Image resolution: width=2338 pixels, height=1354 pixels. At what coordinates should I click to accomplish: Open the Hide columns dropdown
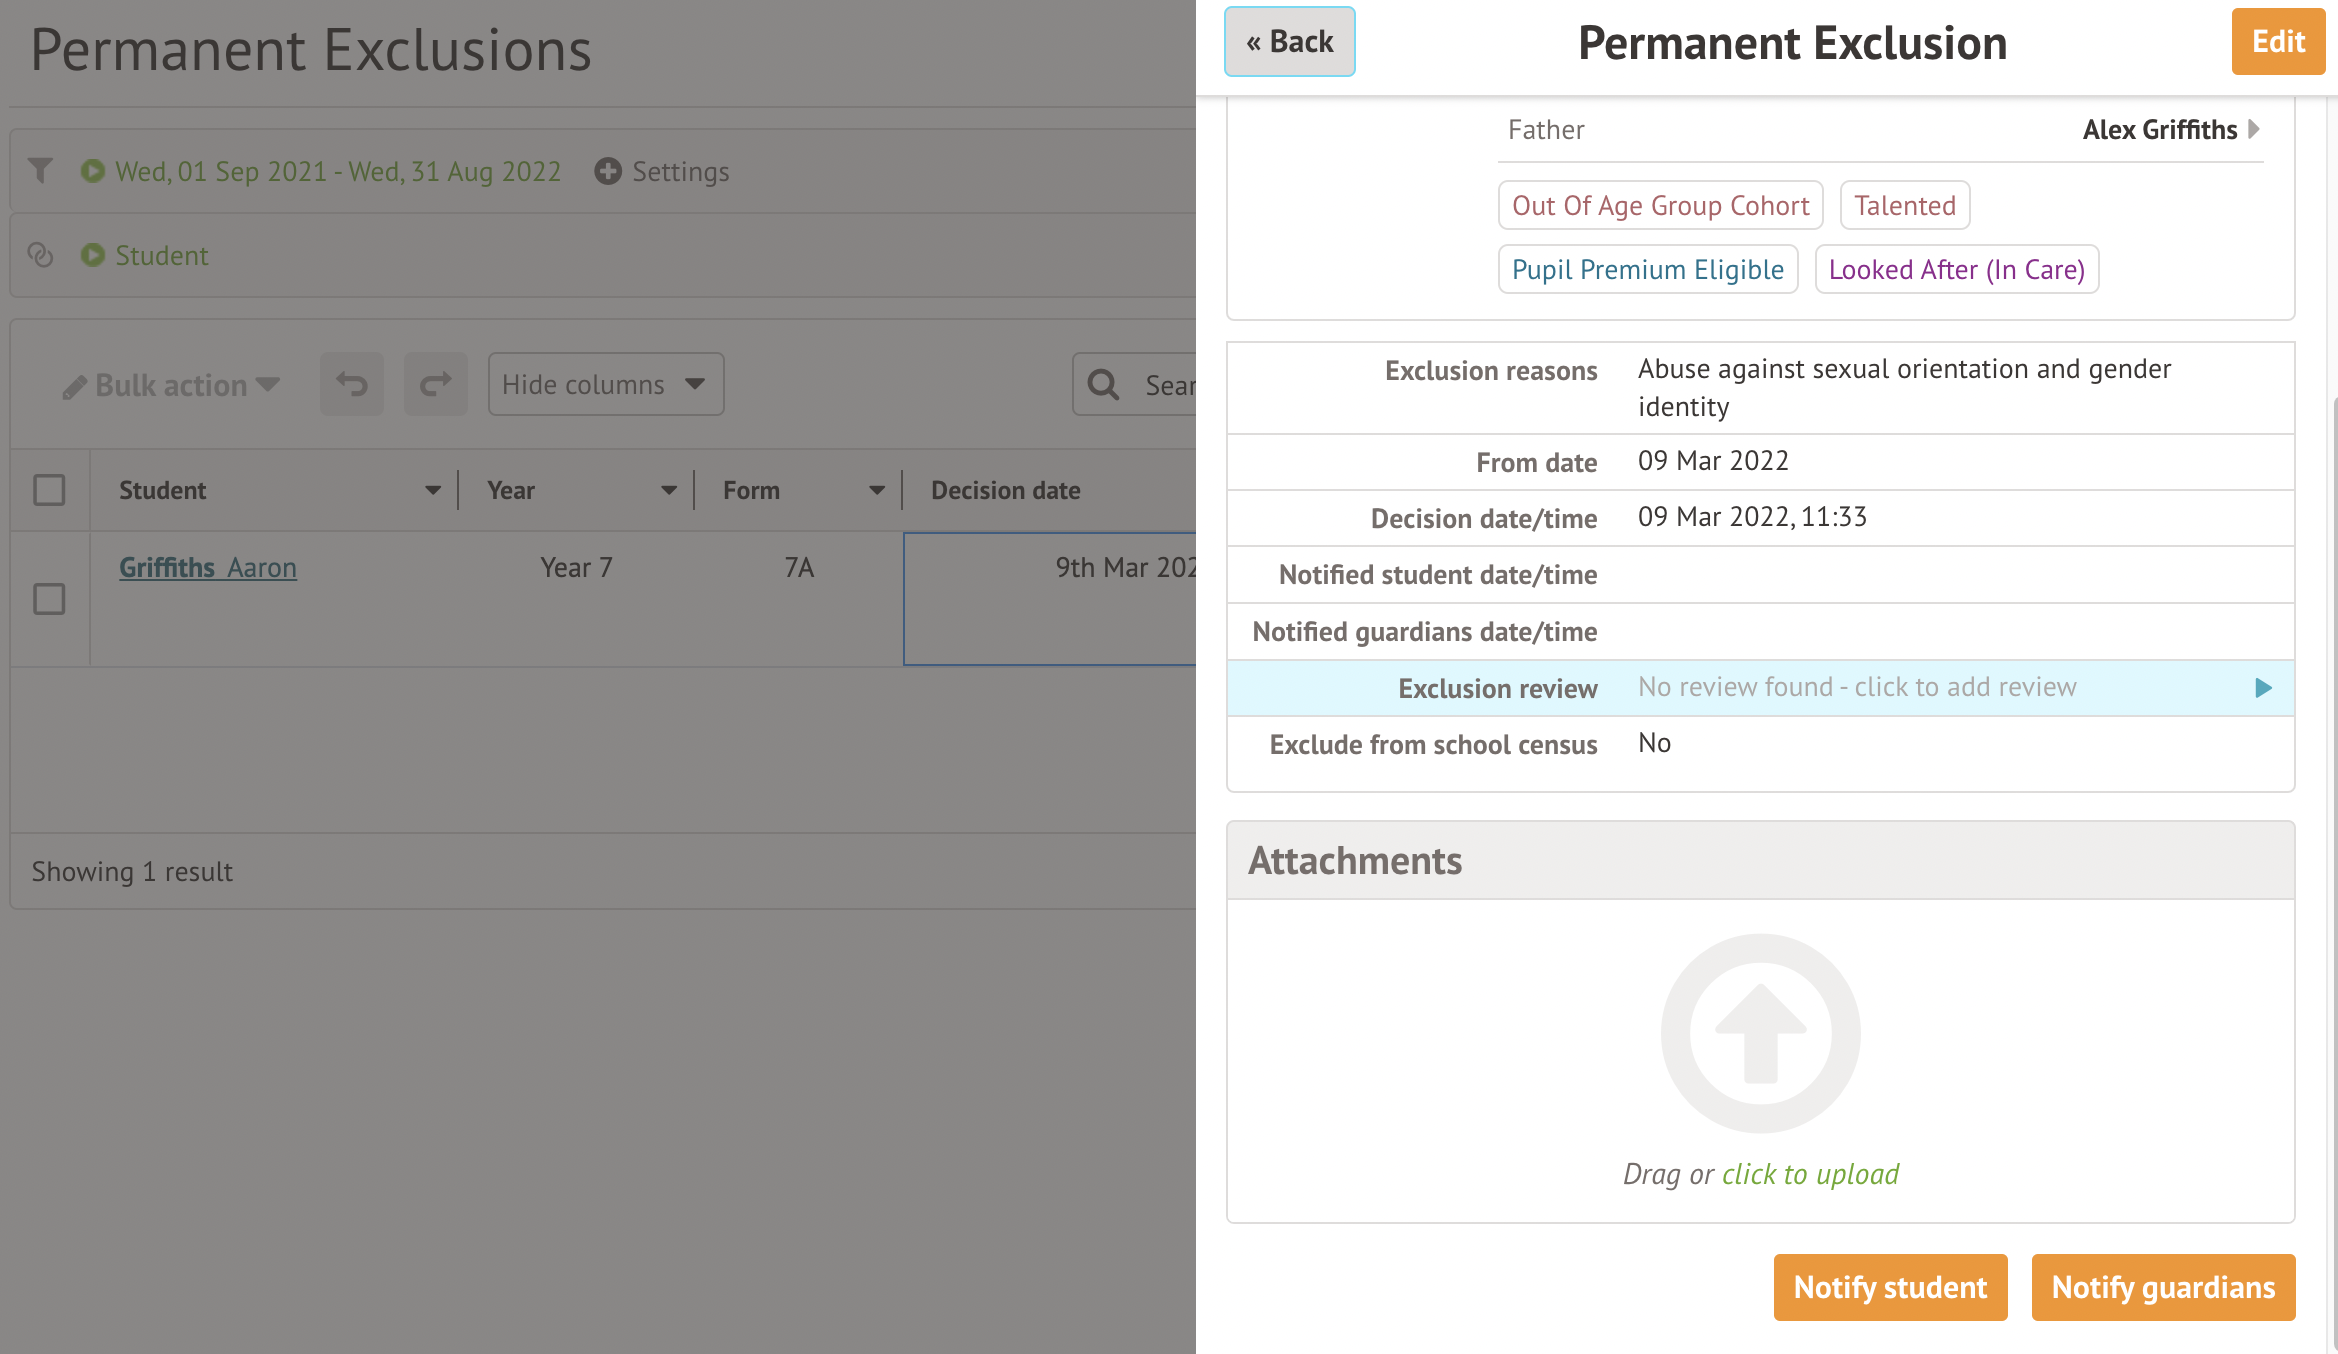pos(606,384)
